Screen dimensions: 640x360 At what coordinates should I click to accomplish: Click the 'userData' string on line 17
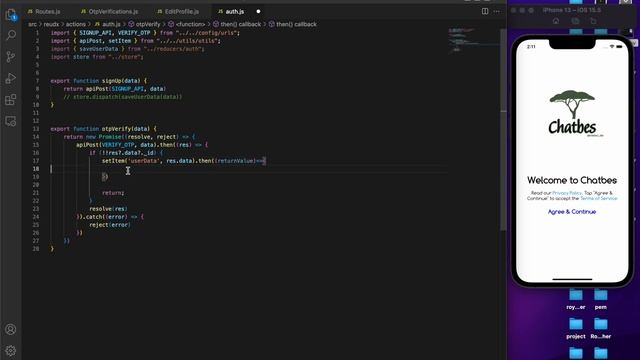tap(143, 161)
